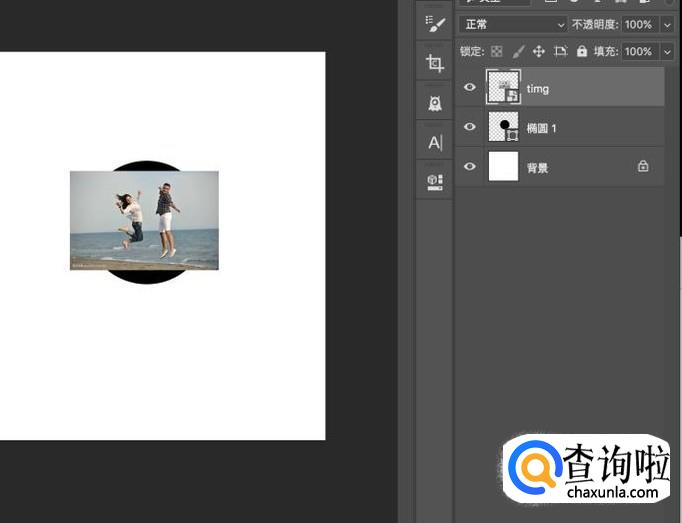The image size is (682, 523).
Task: Click the white 背景 layer thumbnail
Action: [503, 167]
